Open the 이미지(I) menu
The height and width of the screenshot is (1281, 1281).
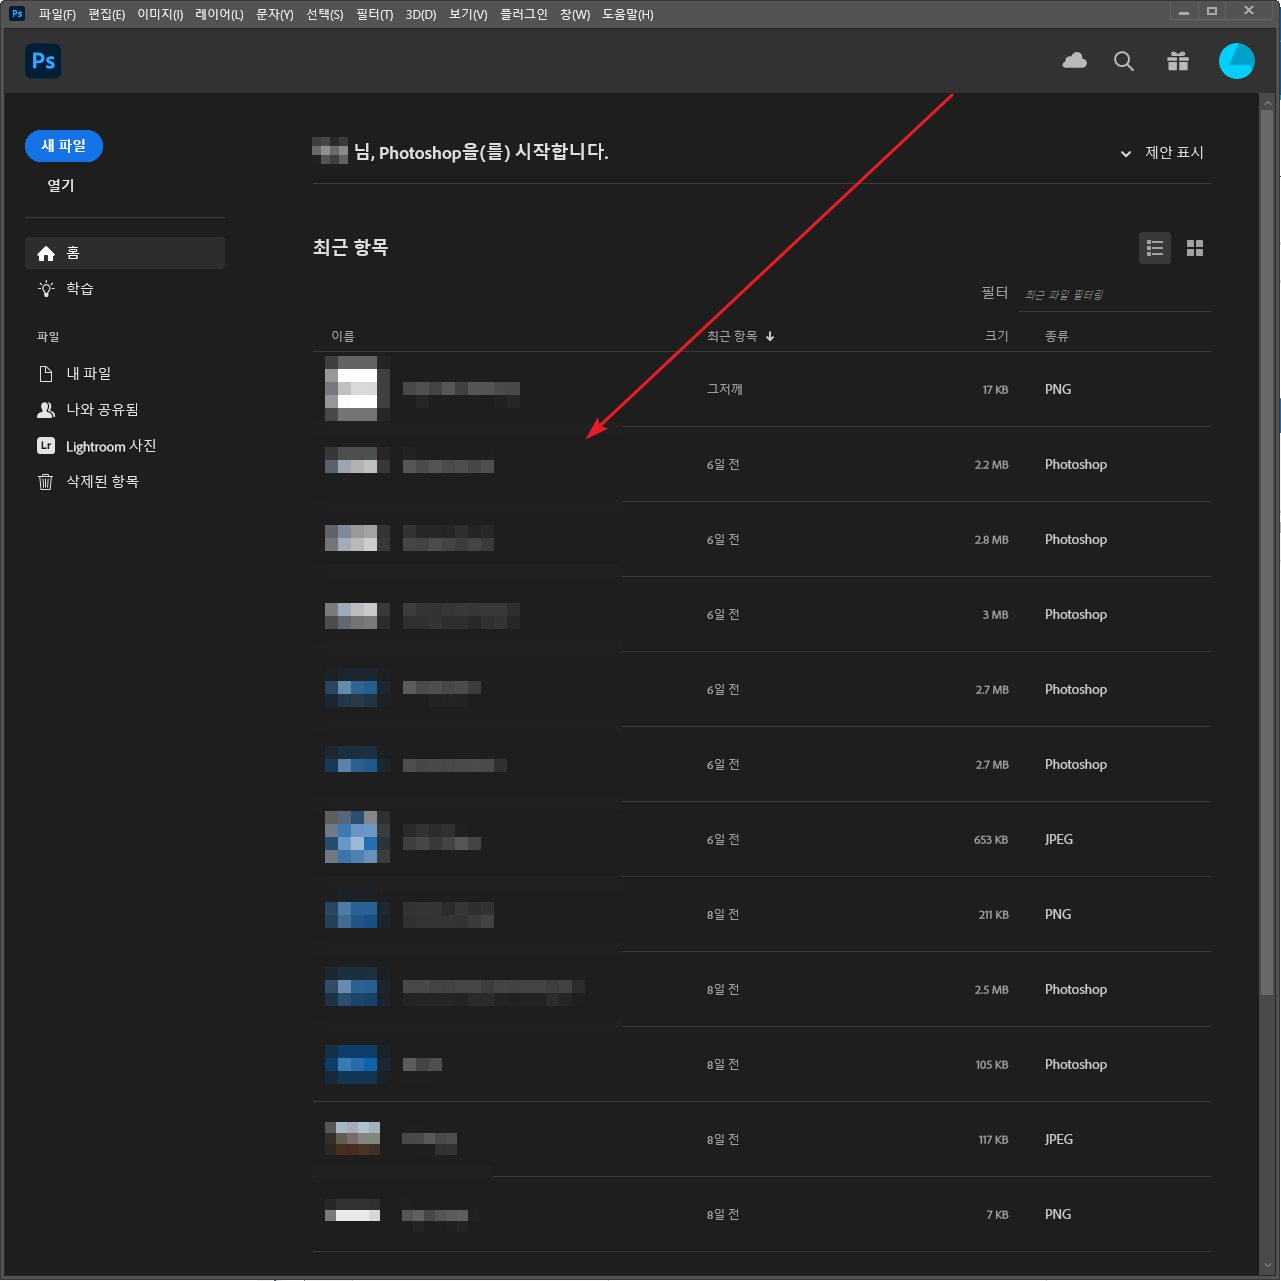[x=160, y=14]
